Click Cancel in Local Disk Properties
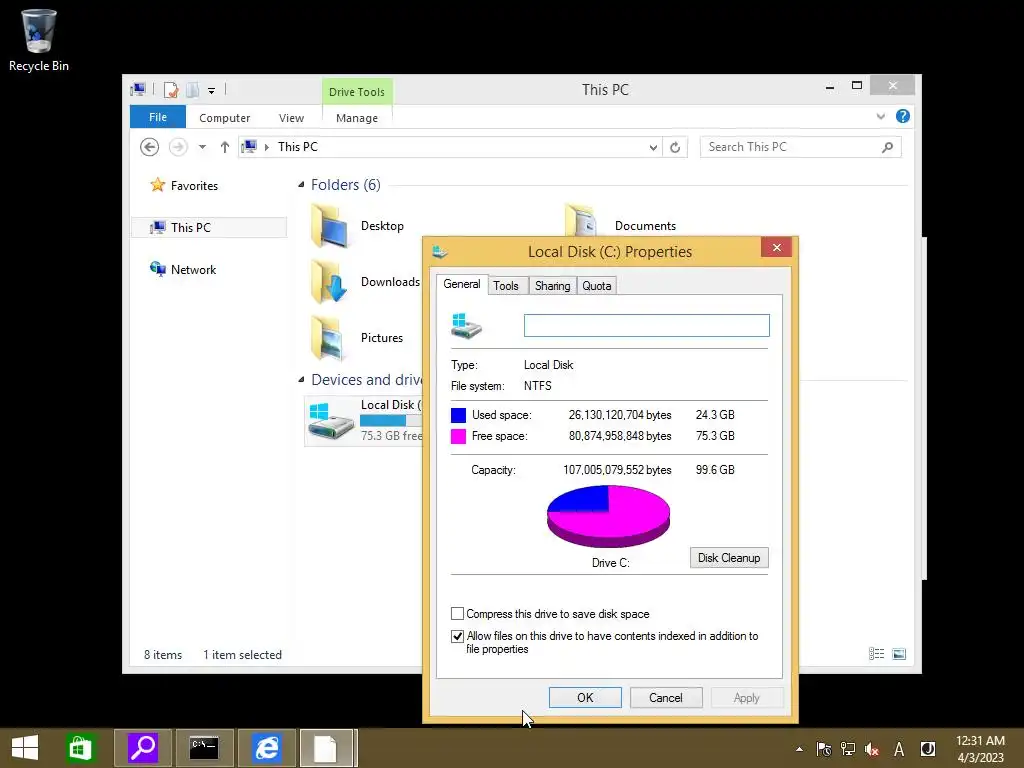 click(665, 697)
